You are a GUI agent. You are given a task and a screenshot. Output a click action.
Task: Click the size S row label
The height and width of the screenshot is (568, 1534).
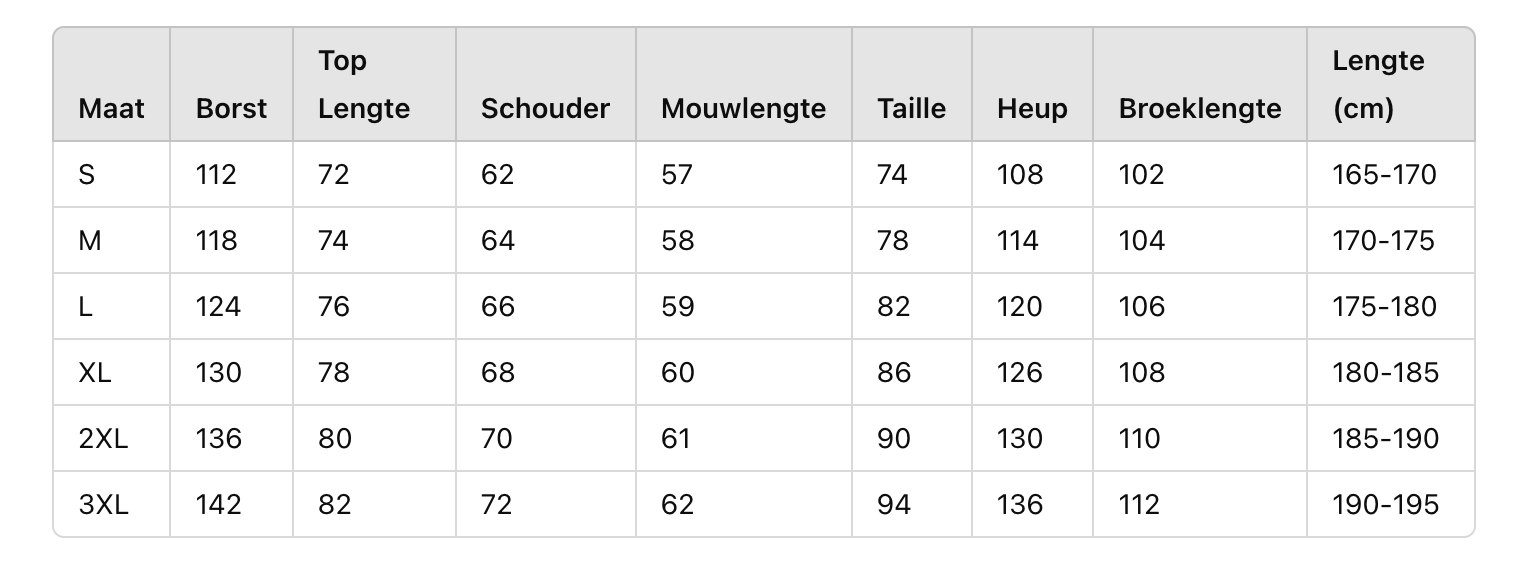[87, 174]
